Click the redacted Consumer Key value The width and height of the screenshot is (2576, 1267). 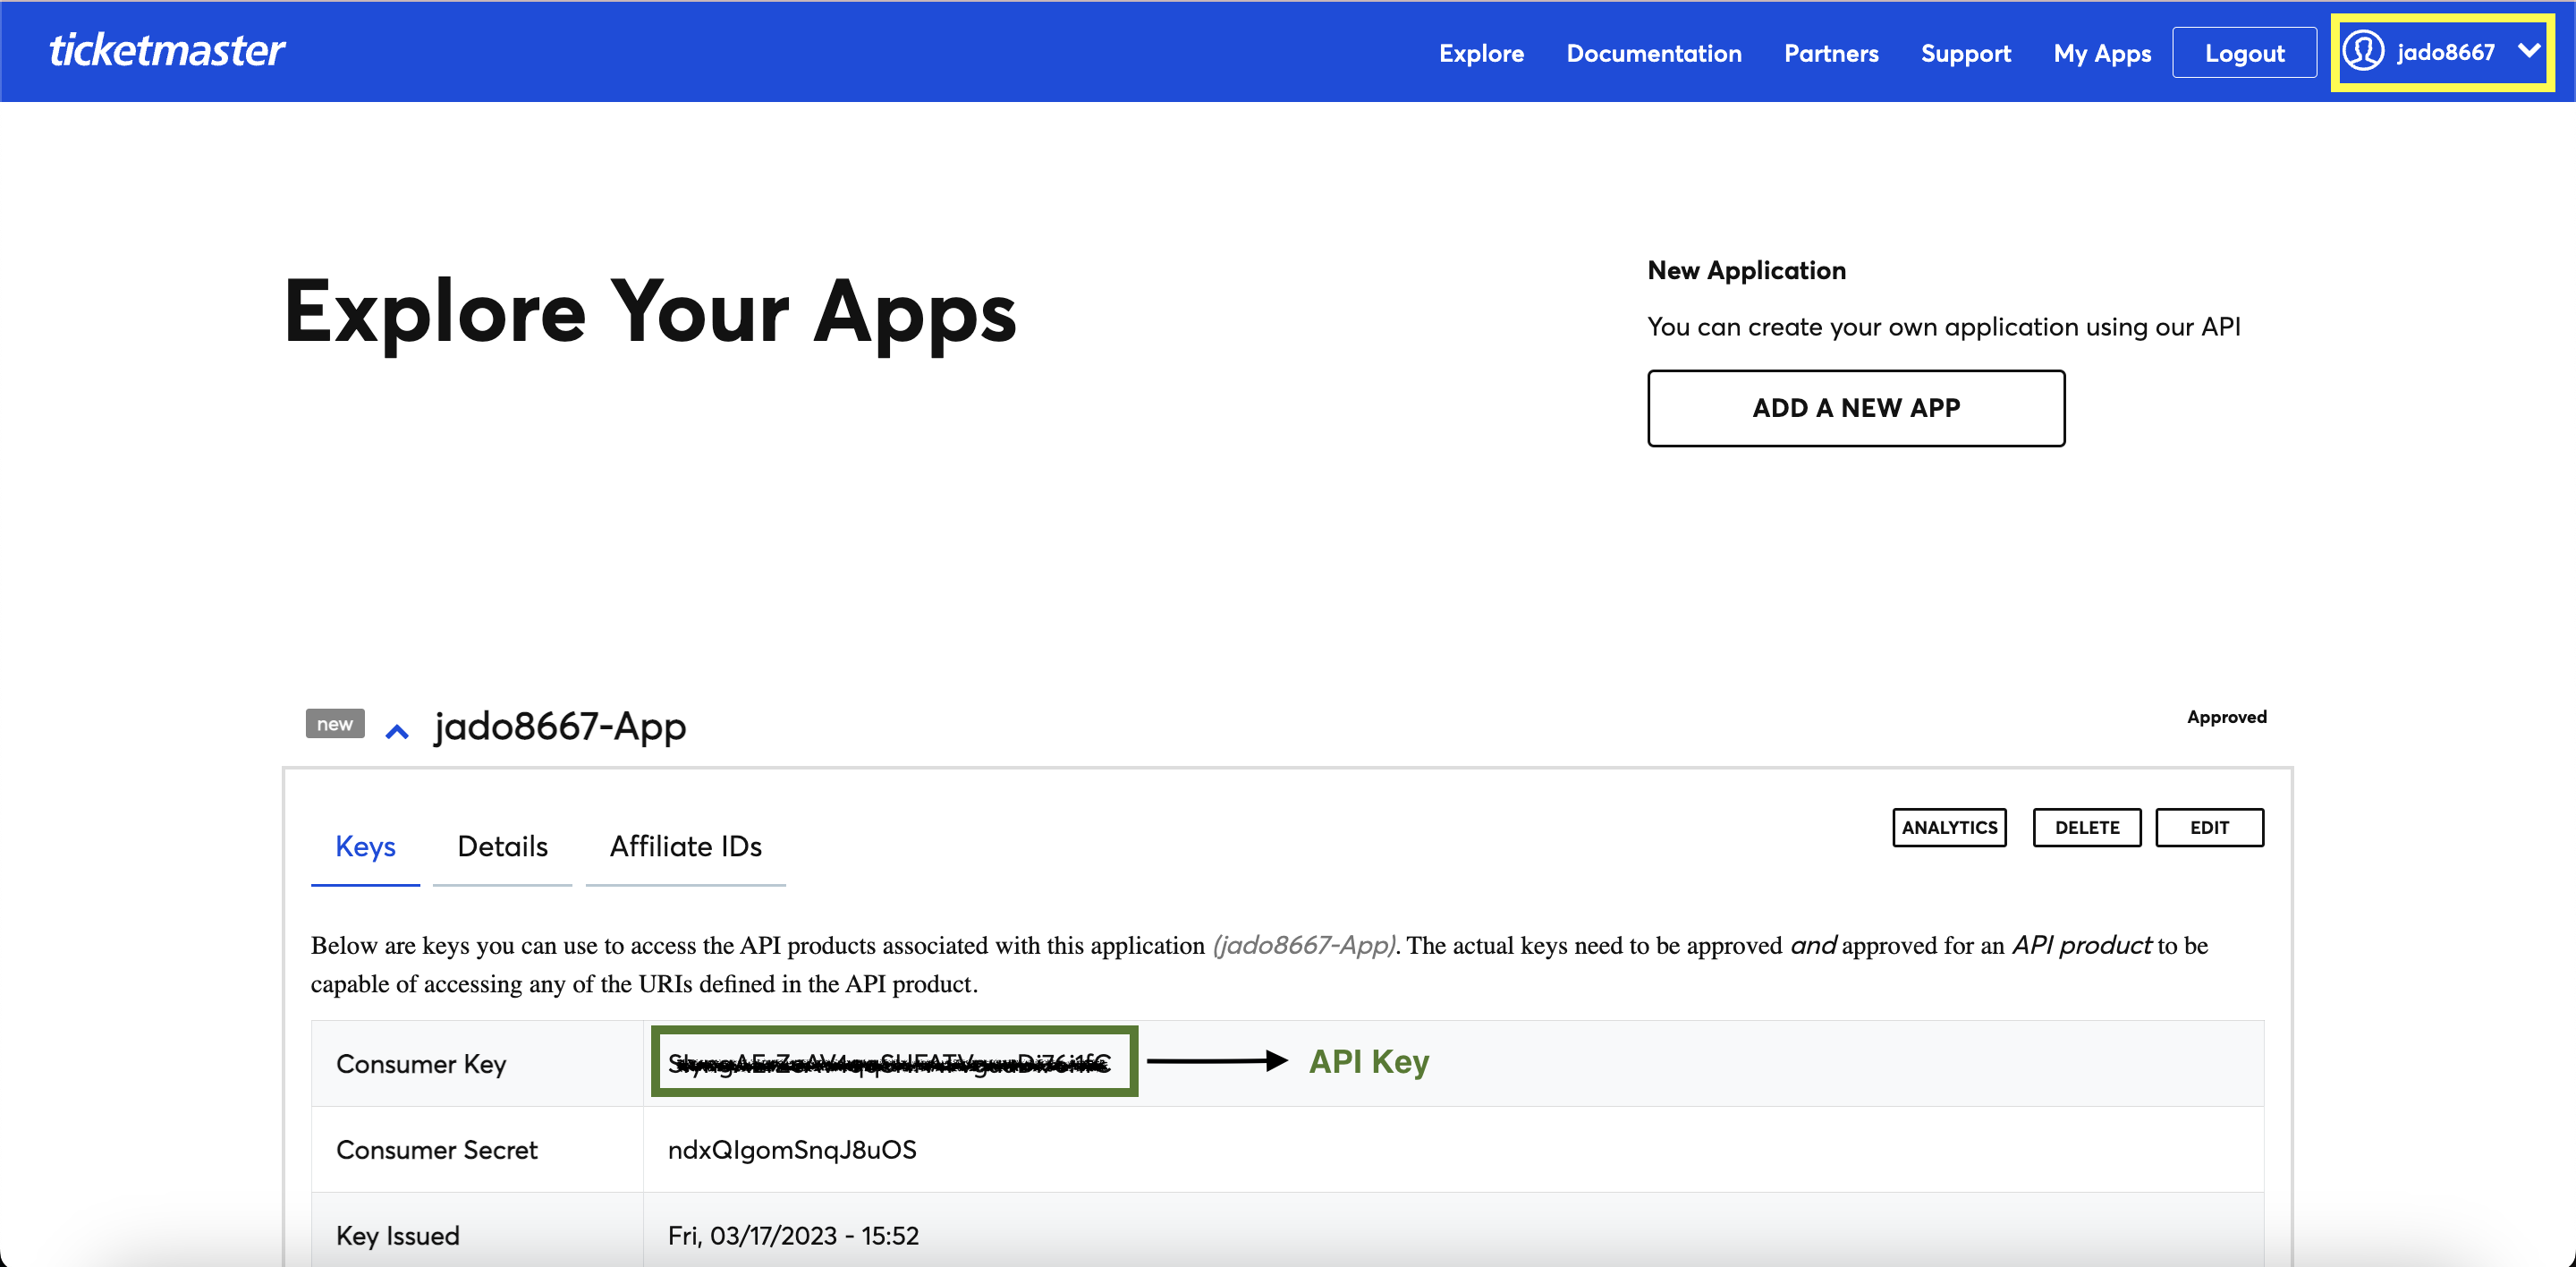click(x=890, y=1063)
